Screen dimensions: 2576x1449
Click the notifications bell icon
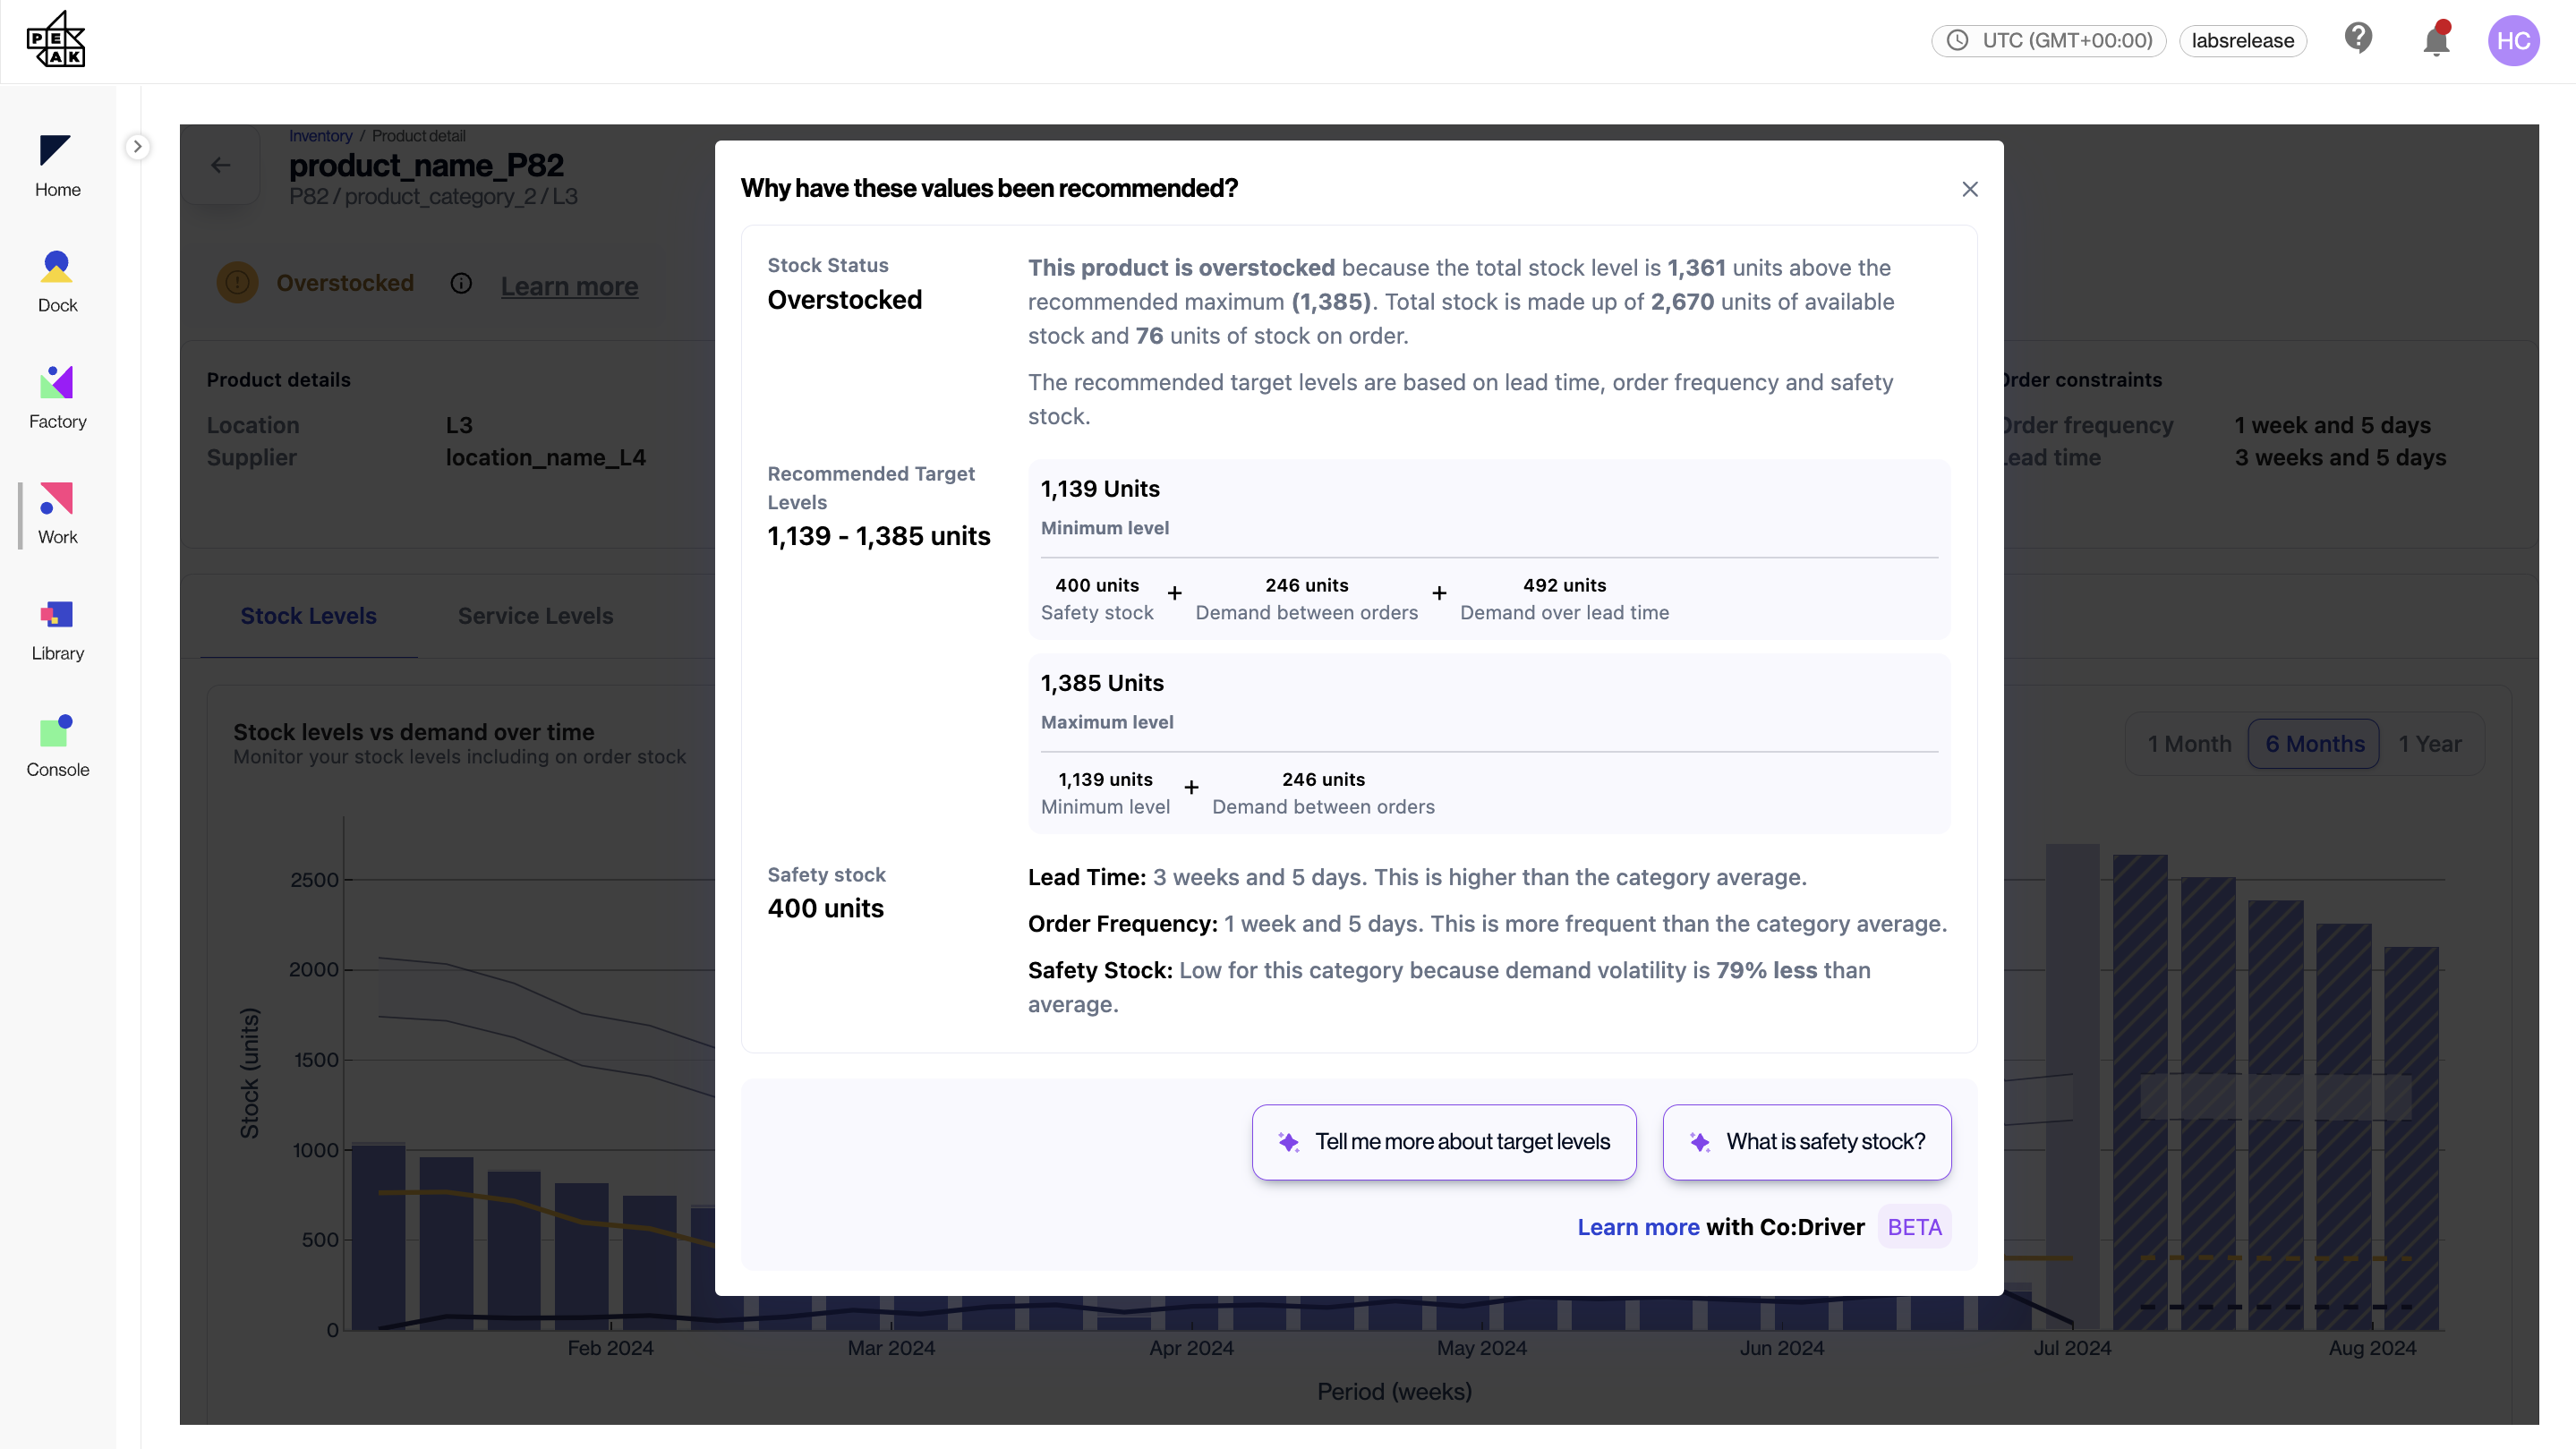[2435, 41]
